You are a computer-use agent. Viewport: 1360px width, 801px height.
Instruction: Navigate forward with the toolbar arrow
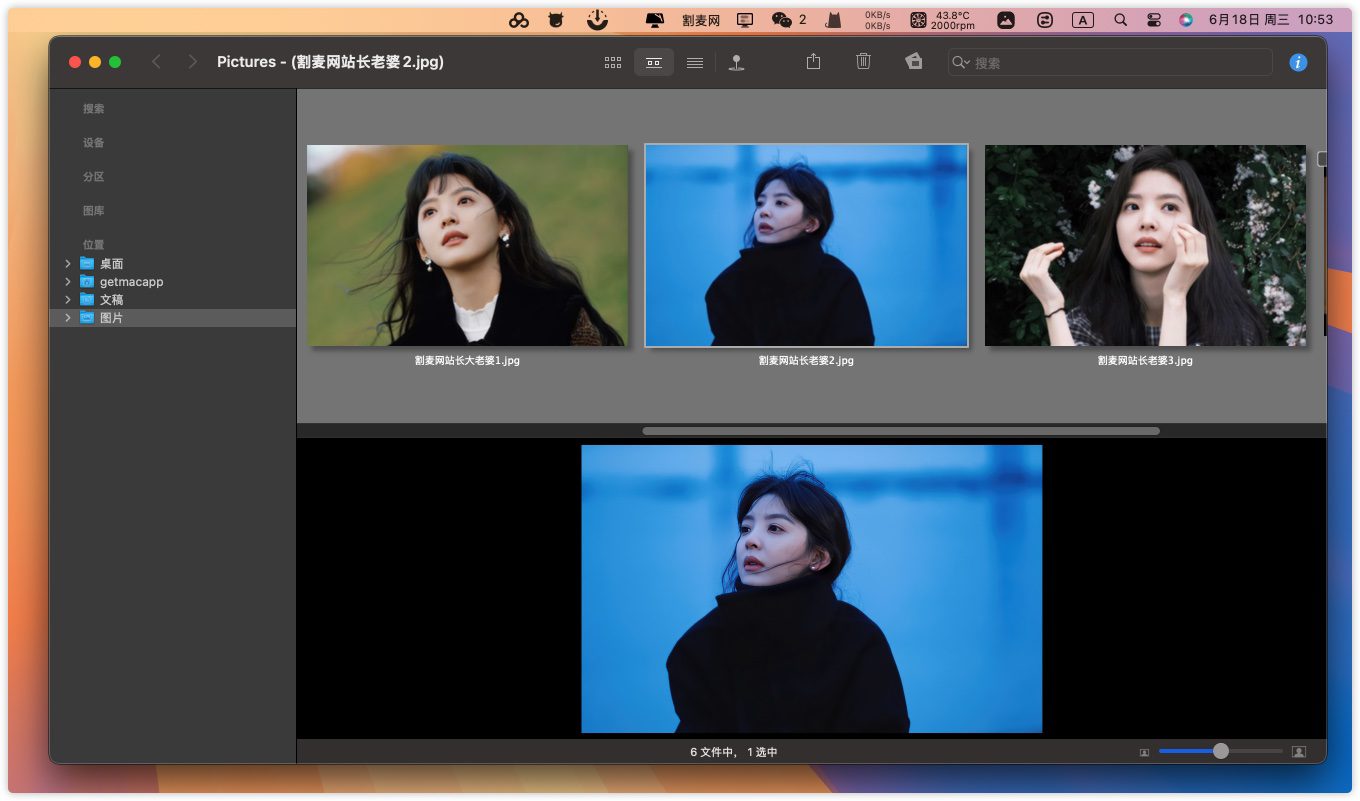[x=192, y=62]
